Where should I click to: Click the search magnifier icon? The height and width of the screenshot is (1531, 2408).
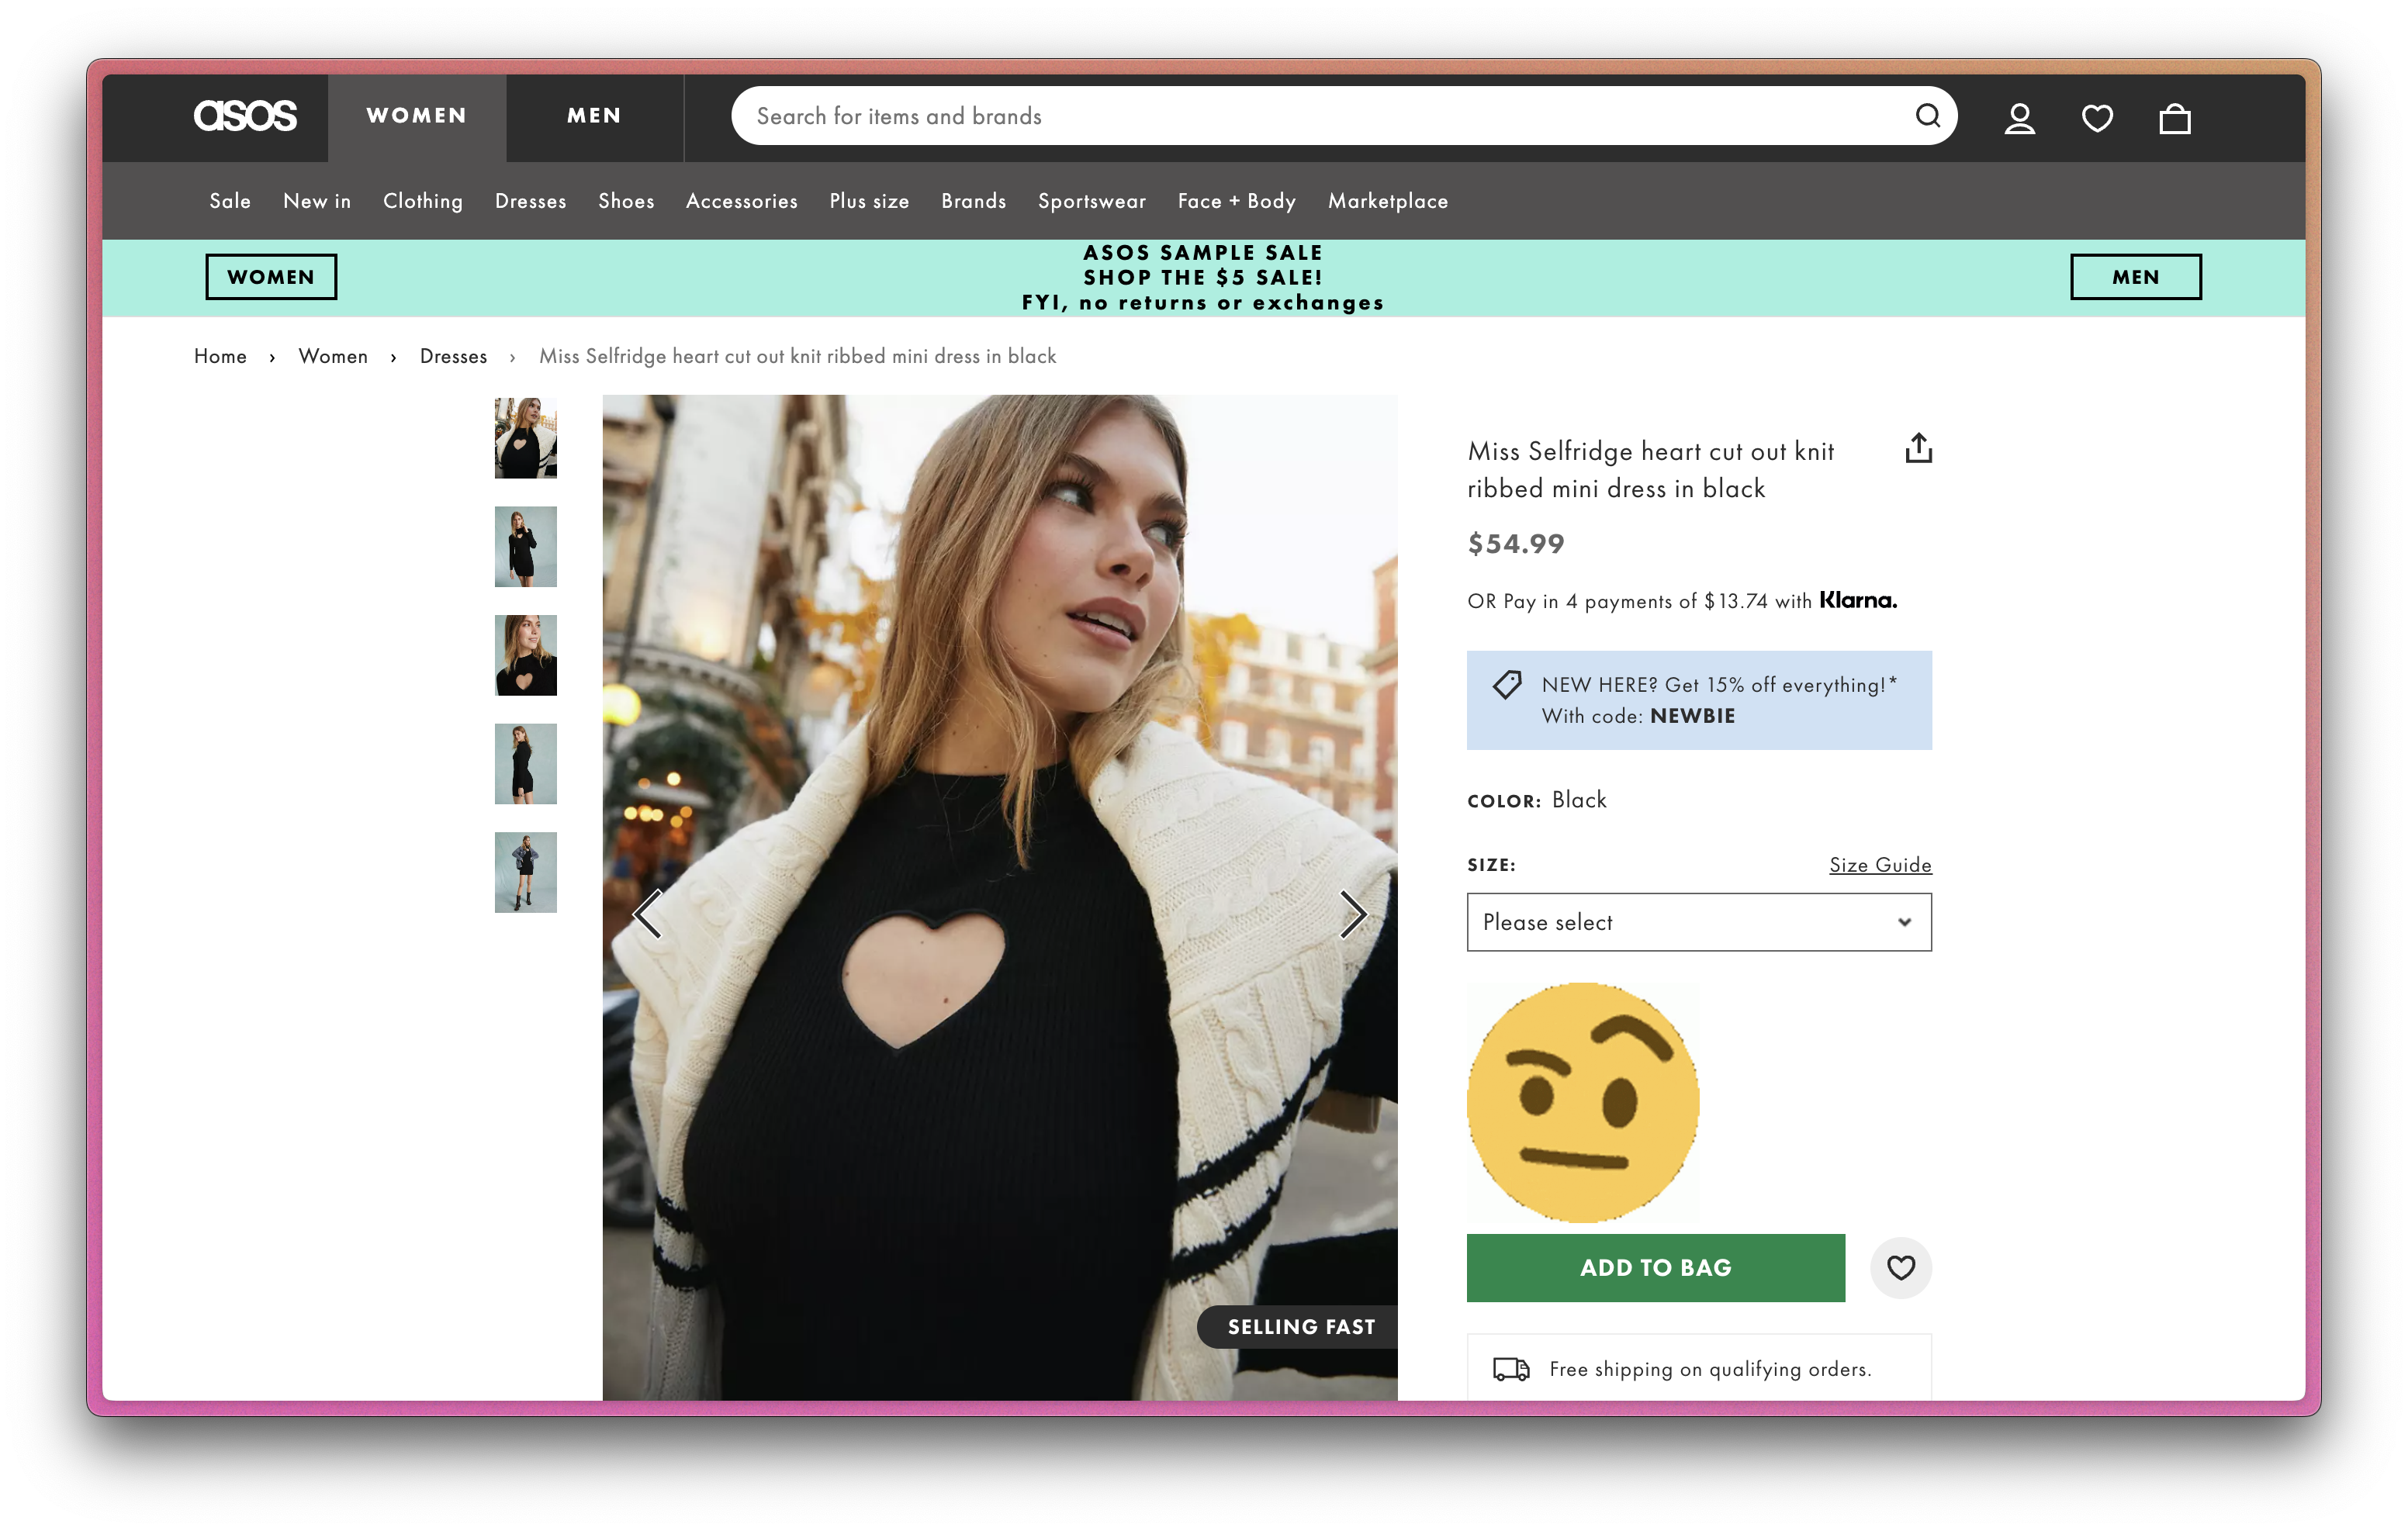(x=1927, y=116)
